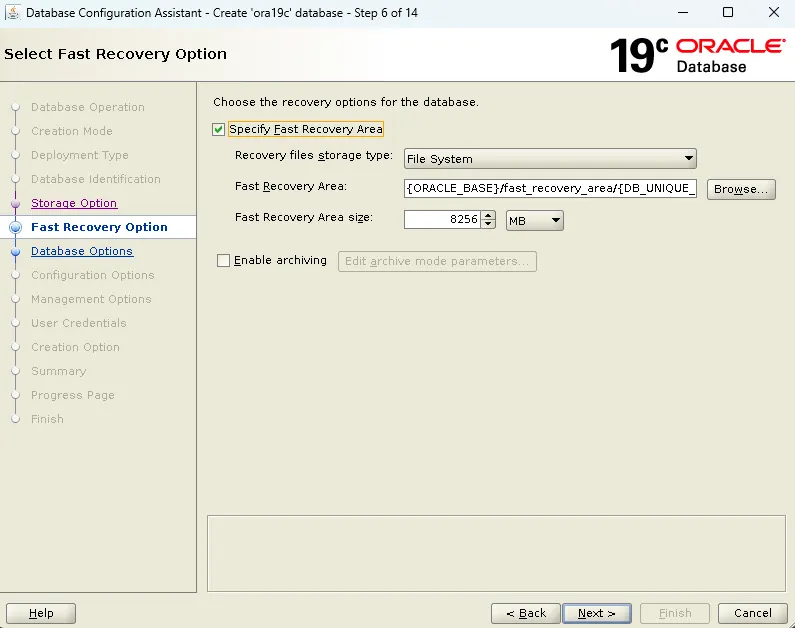Decrease Fast Recovery Area size with down arrow
The height and width of the screenshot is (628, 795).
click(x=488, y=224)
